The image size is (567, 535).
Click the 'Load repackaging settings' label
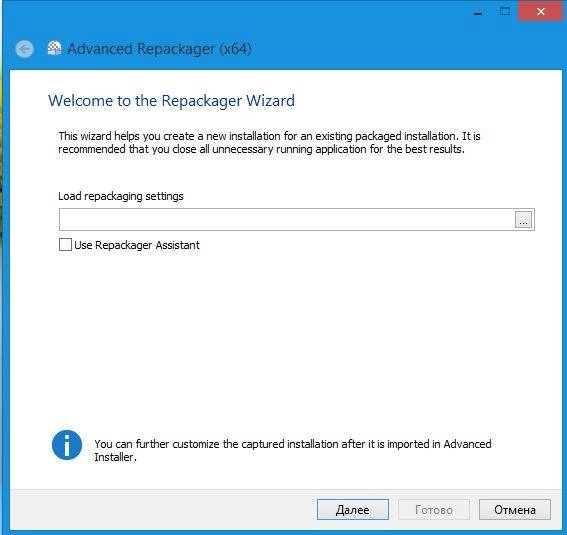(121, 196)
